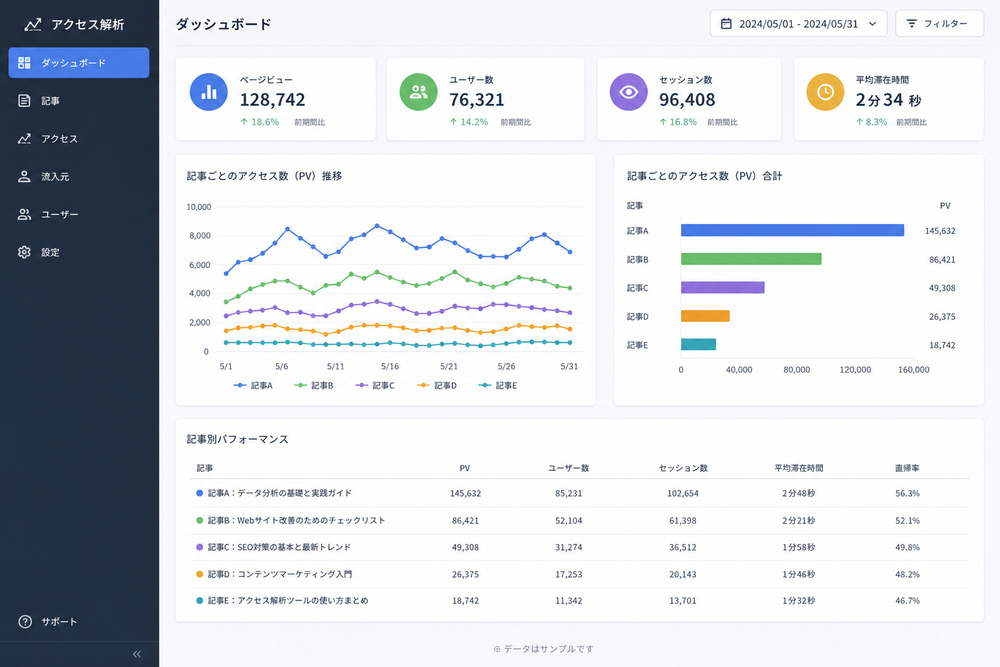Click 平均滞在時間 value 1分58秒 in table
The height and width of the screenshot is (667, 1000).
pyautogui.click(x=798, y=547)
